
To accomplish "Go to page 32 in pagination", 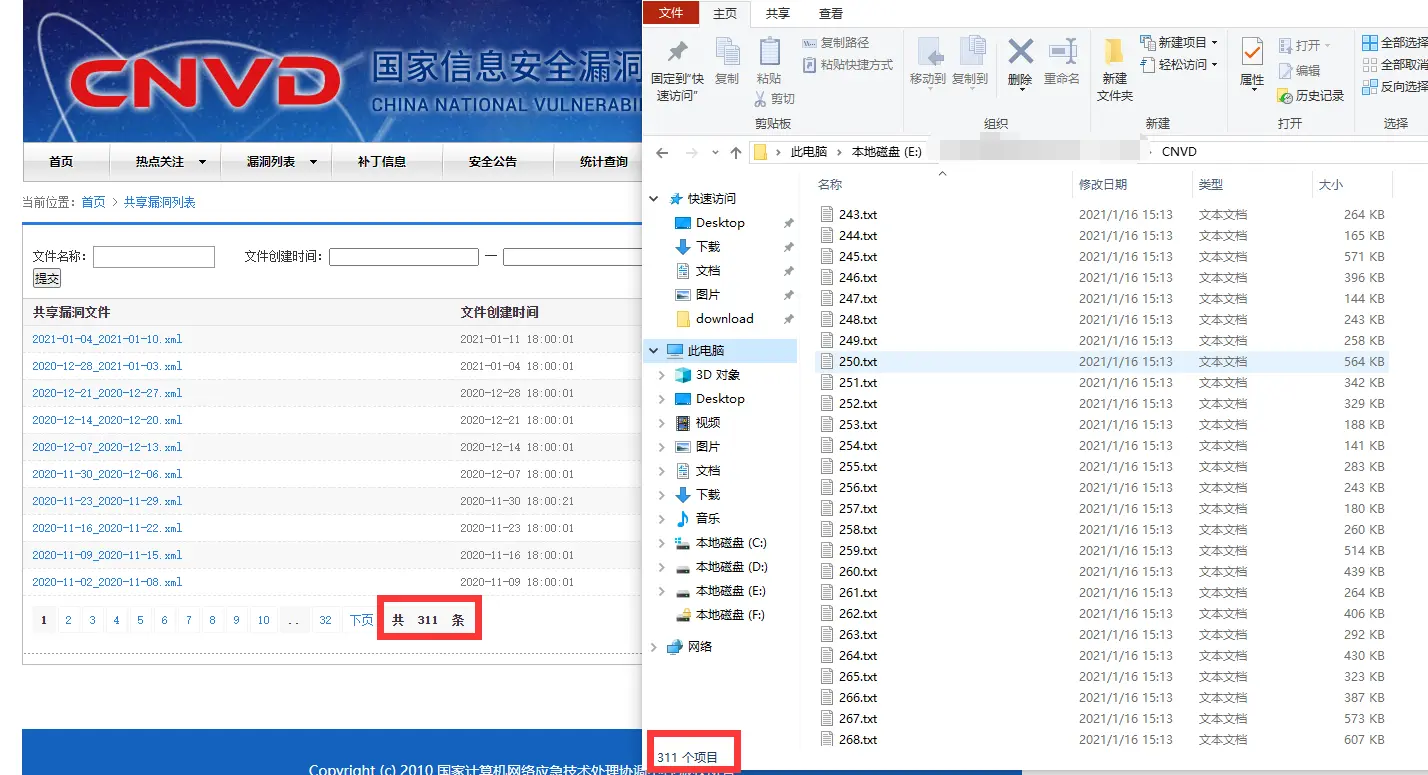I will 325,620.
